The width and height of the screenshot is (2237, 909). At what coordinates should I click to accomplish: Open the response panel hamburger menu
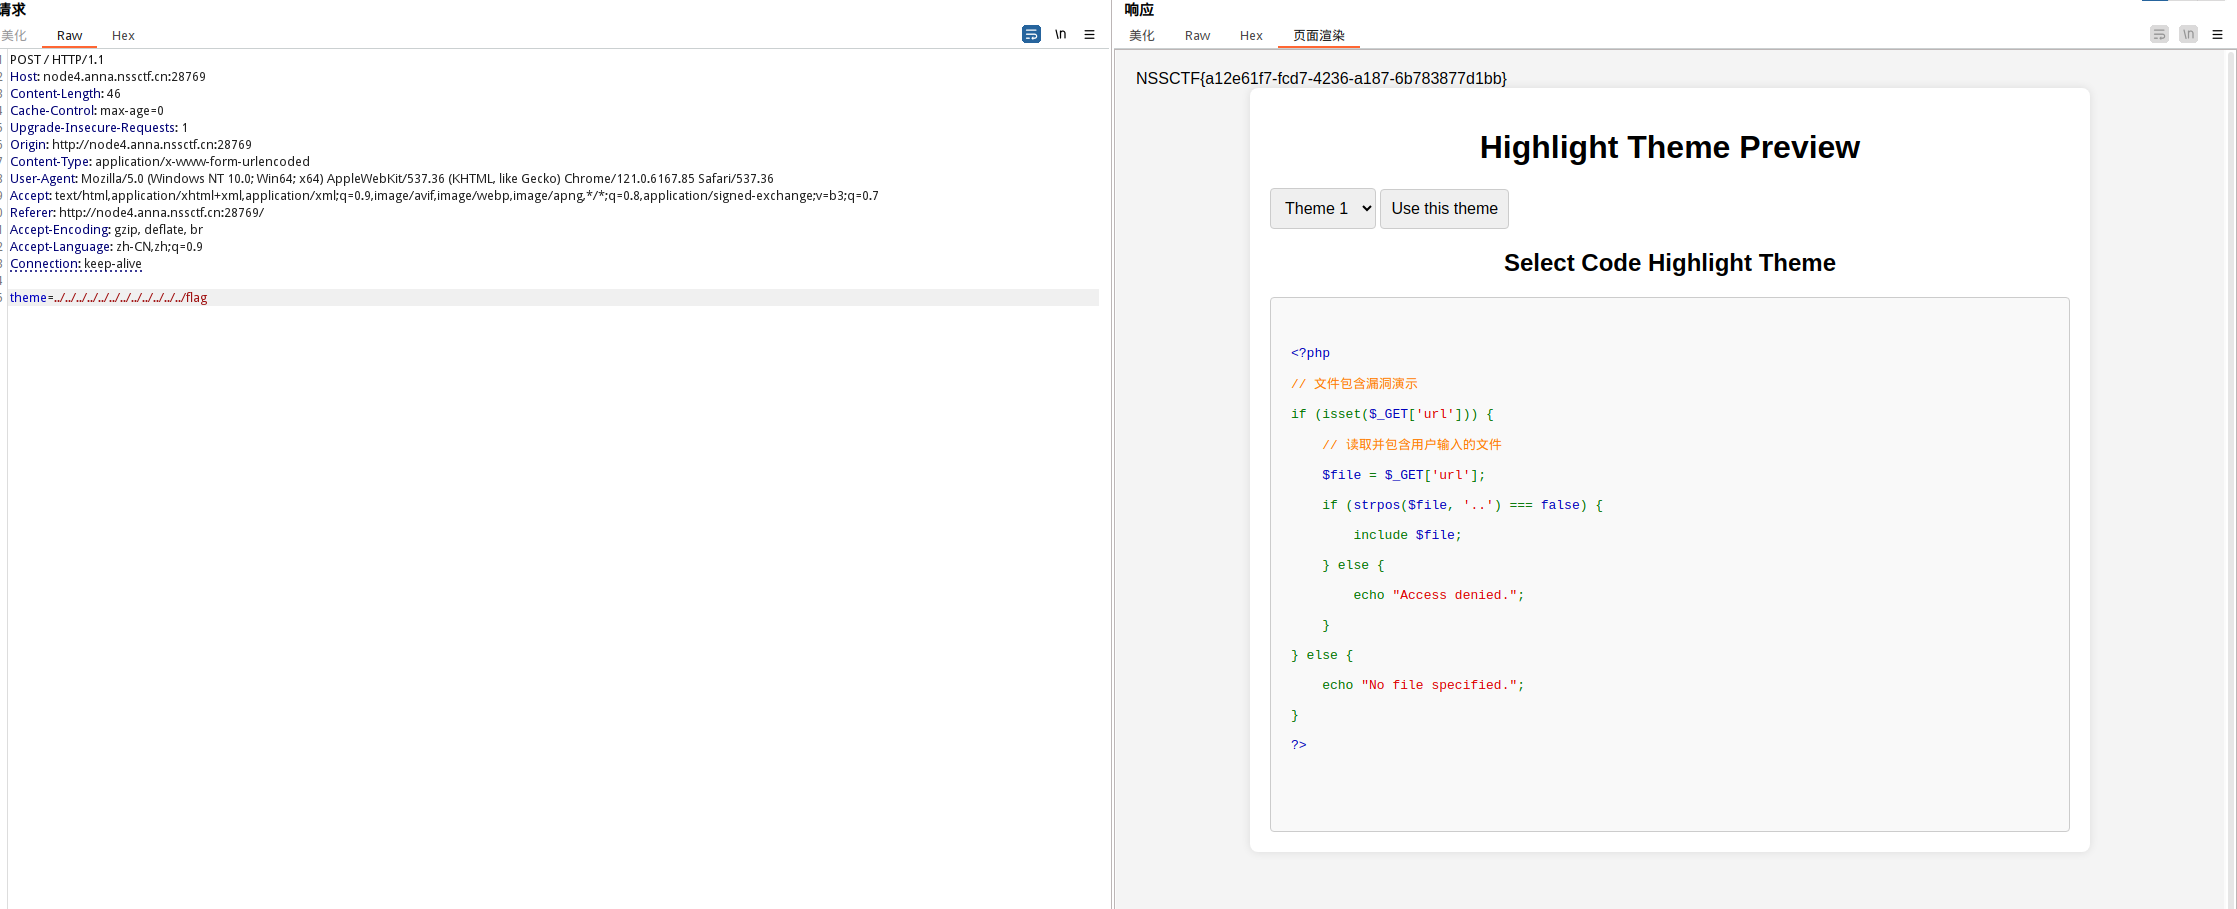point(2217,34)
